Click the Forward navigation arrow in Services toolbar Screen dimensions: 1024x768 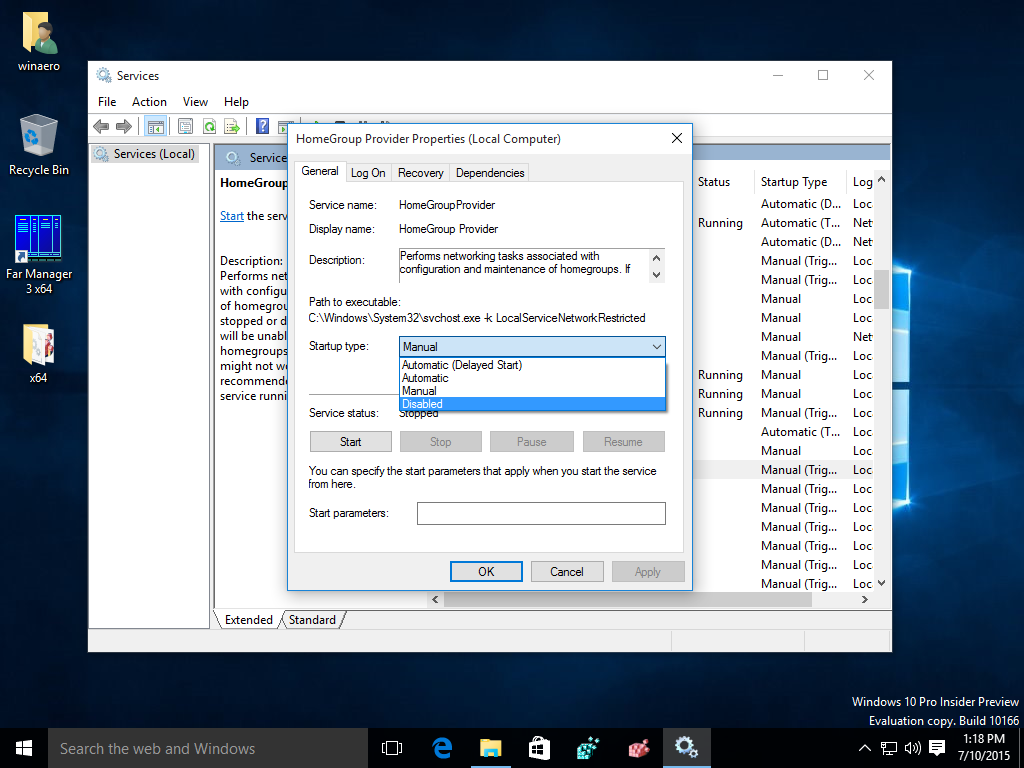tap(124, 126)
